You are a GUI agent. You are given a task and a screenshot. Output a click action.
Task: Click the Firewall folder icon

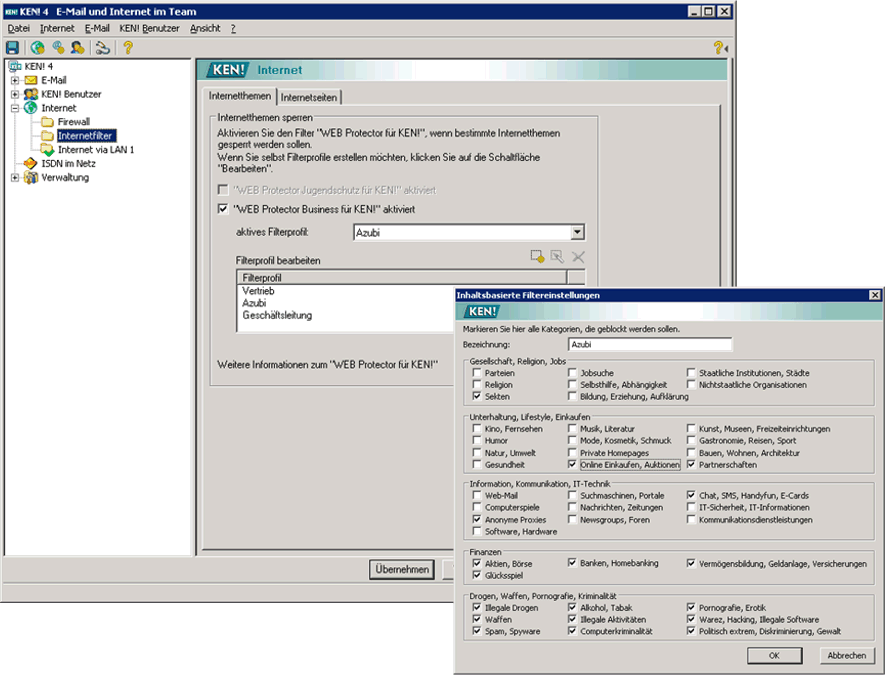pyautogui.click(x=47, y=122)
